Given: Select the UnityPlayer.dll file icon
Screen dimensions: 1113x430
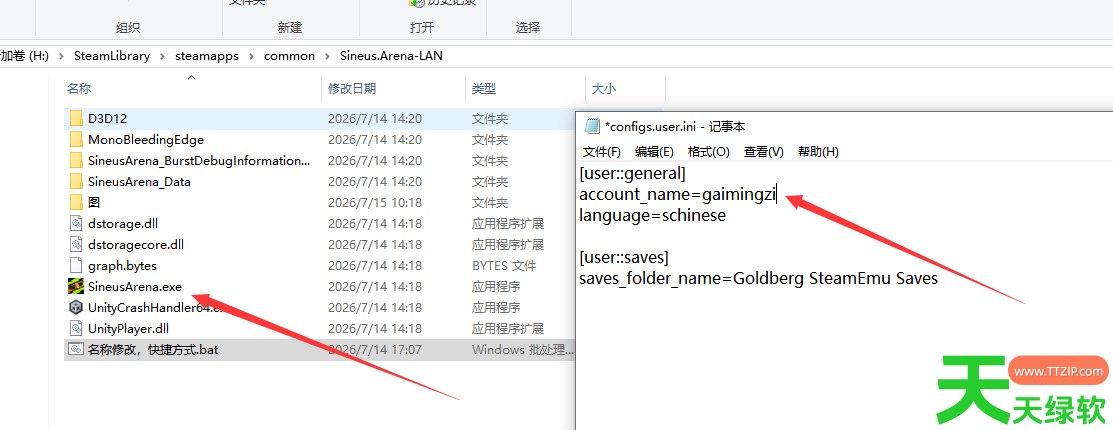Looking at the screenshot, I should pos(76,329).
